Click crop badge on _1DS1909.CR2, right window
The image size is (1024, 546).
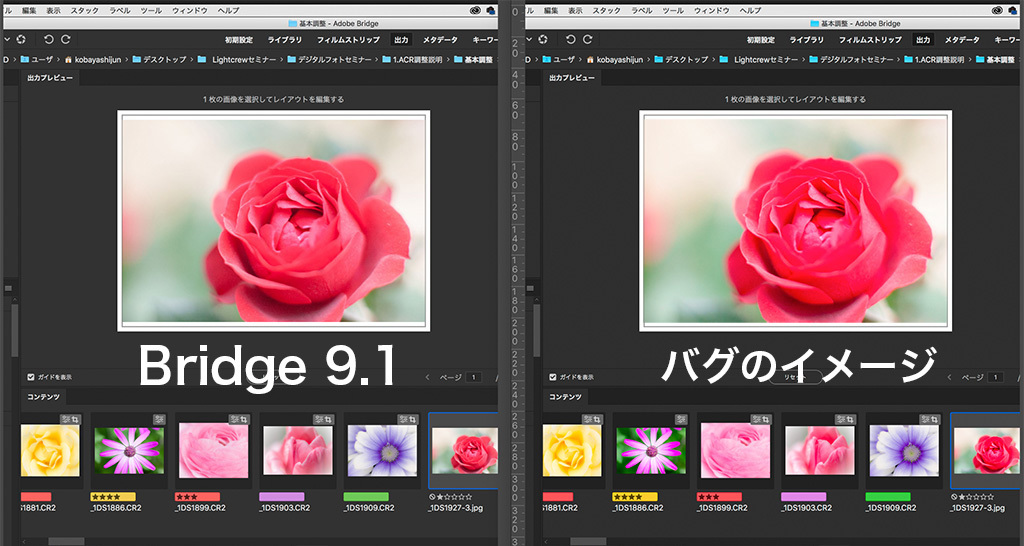pyautogui.click(x=935, y=419)
